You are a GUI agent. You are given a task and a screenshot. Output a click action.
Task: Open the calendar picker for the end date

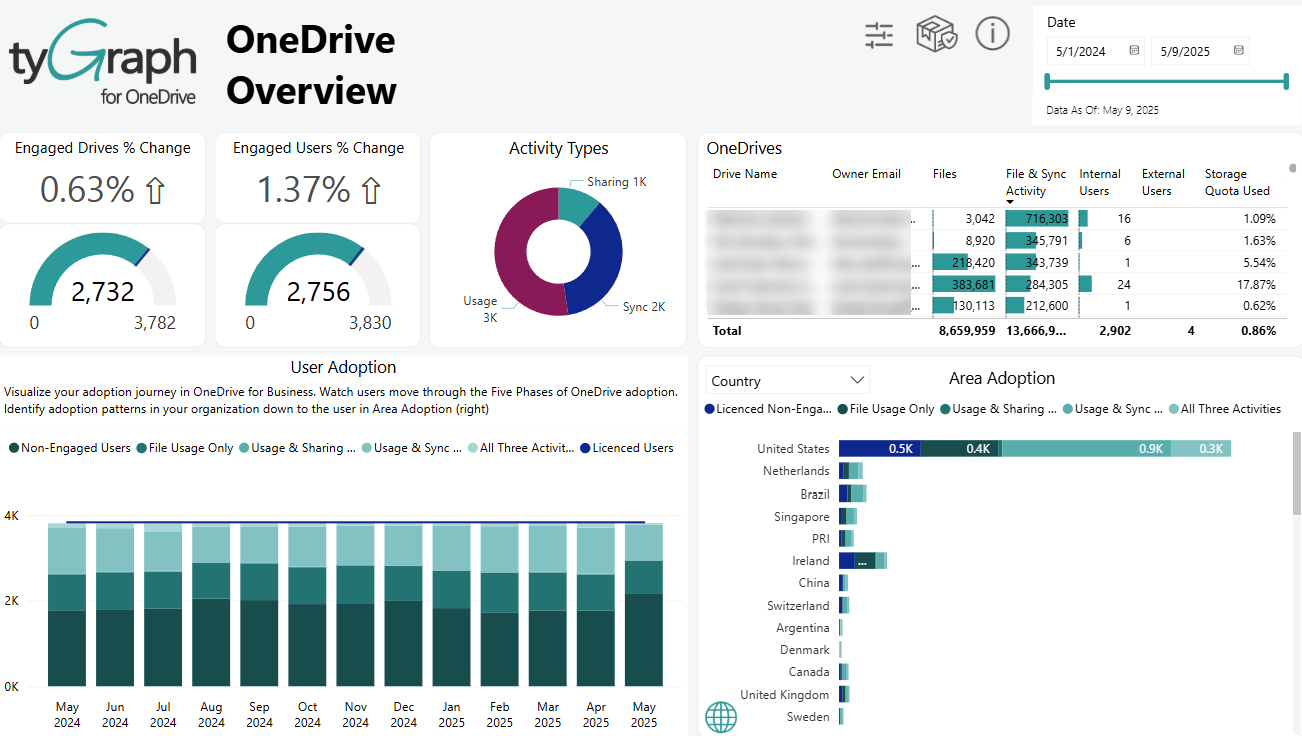click(1240, 50)
